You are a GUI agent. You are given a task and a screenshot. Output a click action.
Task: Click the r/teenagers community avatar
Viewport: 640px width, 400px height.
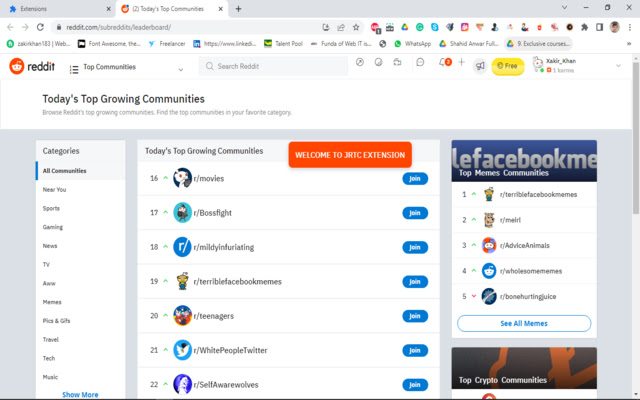point(182,316)
